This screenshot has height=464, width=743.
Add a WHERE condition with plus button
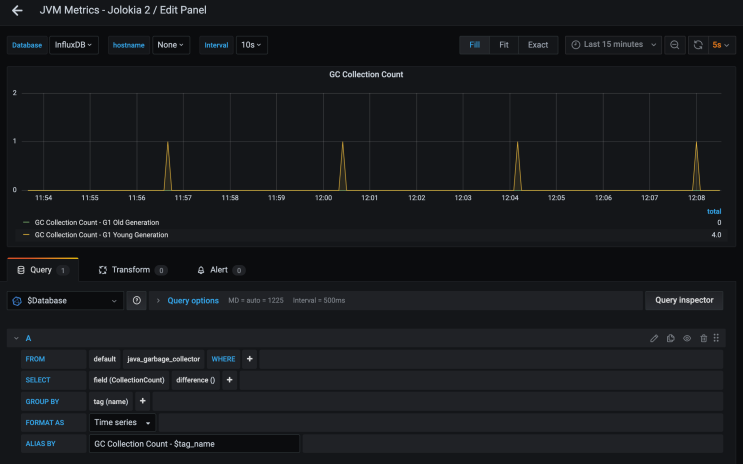[x=249, y=359]
